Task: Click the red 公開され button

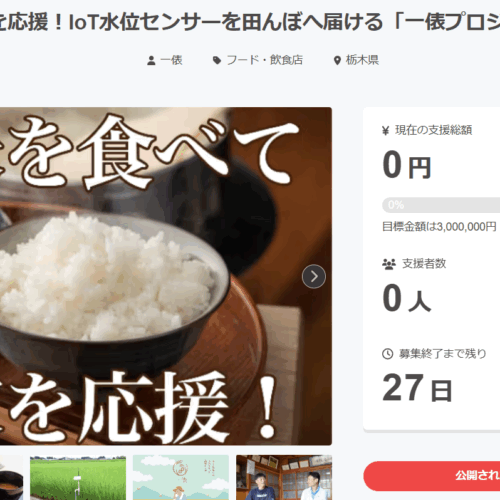Action: tap(432, 476)
